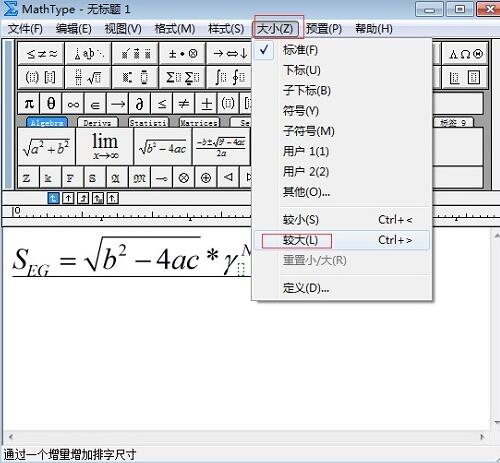Open the 帮助(H) menu
500x463 pixels.
[374, 29]
